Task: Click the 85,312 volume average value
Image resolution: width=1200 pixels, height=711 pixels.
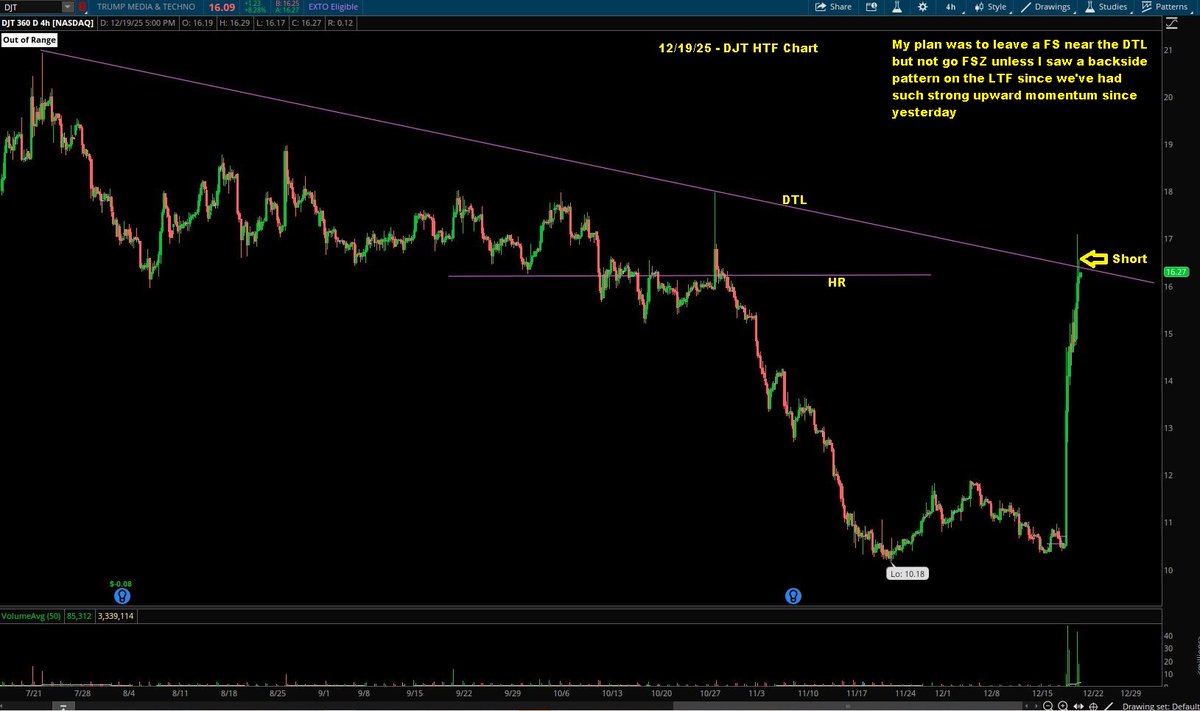Action: tap(78, 617)
